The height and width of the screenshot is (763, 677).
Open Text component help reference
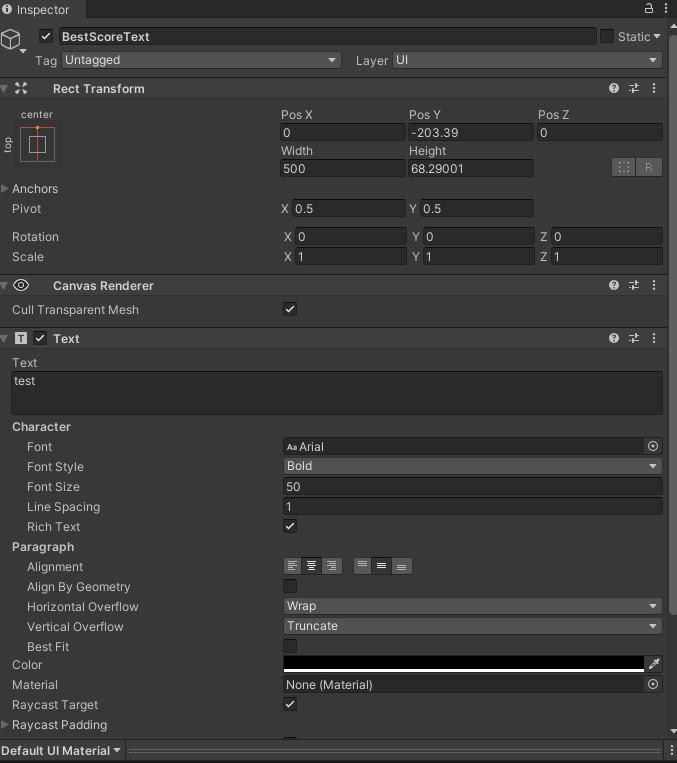coord(614,338)
